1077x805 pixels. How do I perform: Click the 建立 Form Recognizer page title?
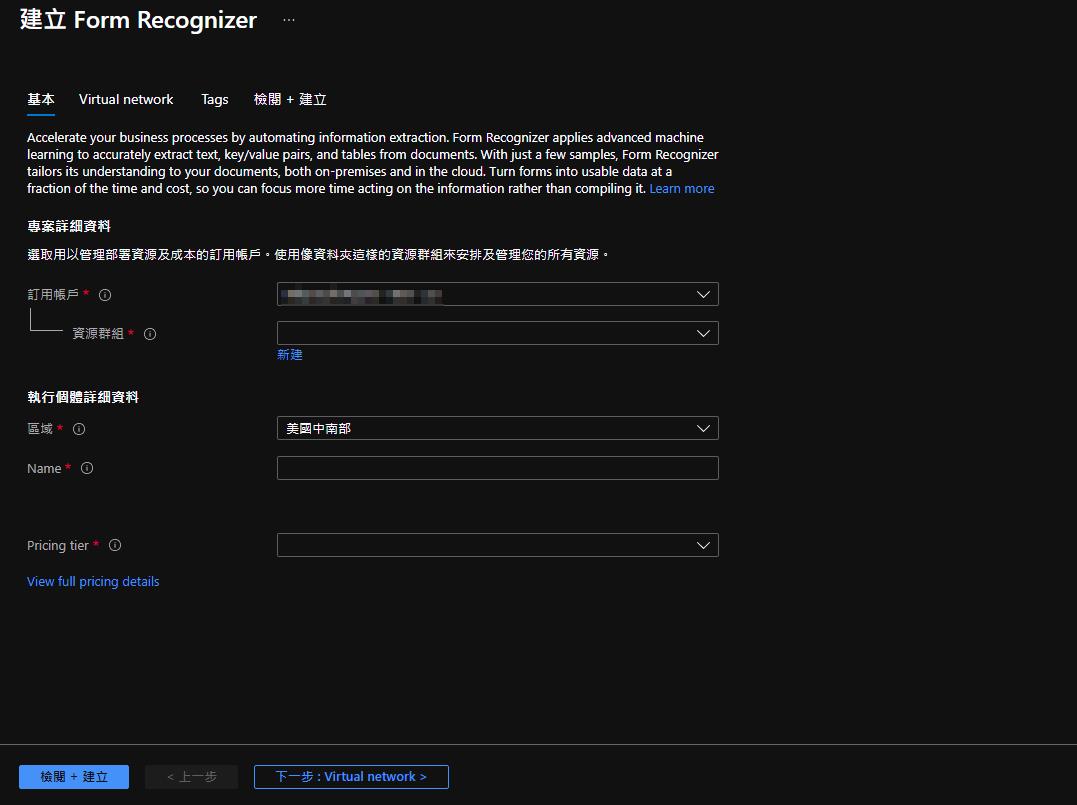[138, 20]
